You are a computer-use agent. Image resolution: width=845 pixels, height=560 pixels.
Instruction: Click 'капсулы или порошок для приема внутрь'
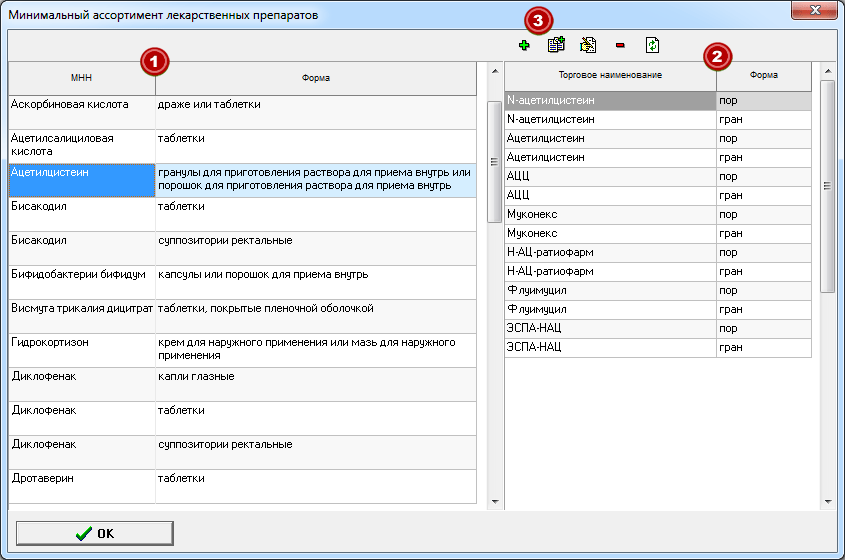(316, 282)
